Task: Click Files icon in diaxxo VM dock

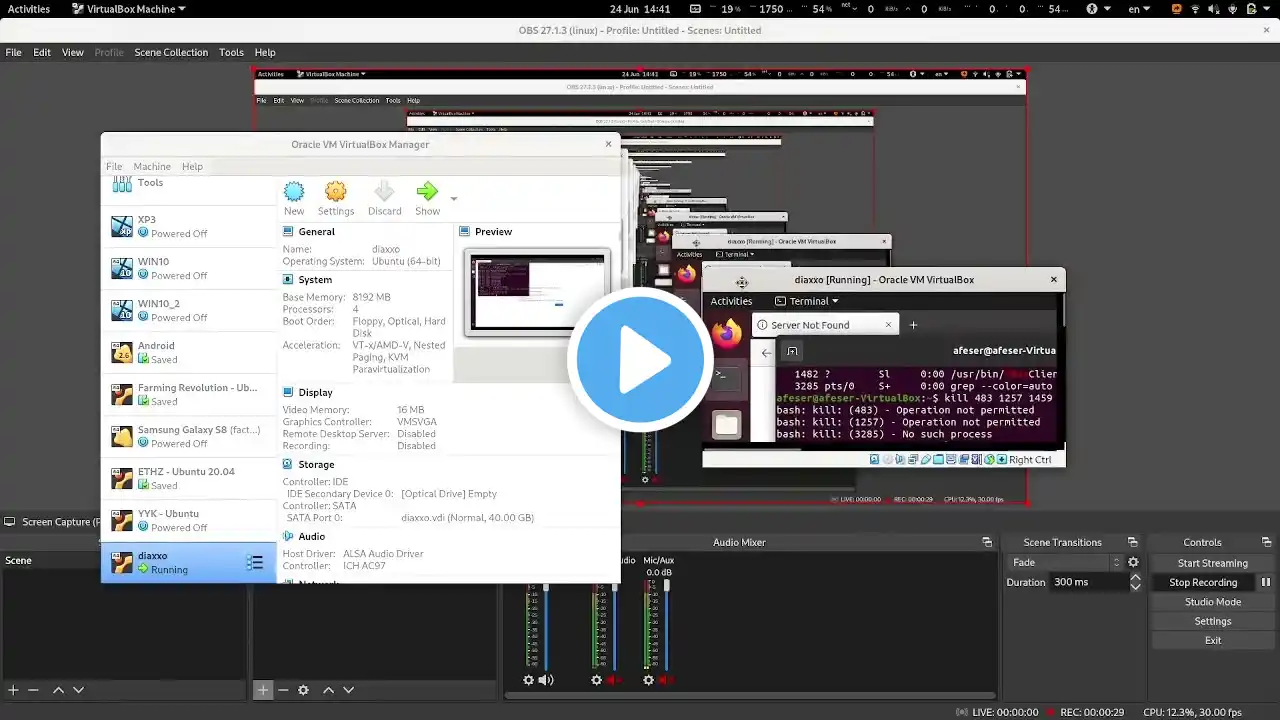Action: (726, 424)
